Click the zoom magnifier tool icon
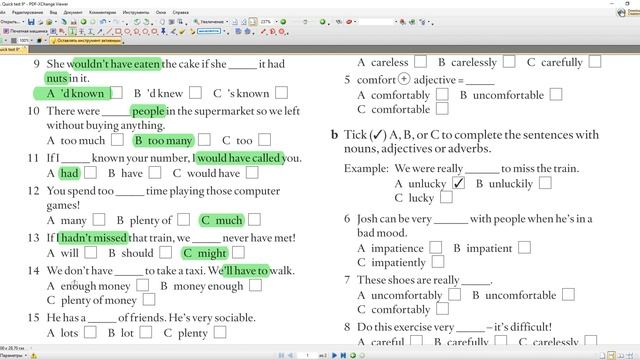 196,22
